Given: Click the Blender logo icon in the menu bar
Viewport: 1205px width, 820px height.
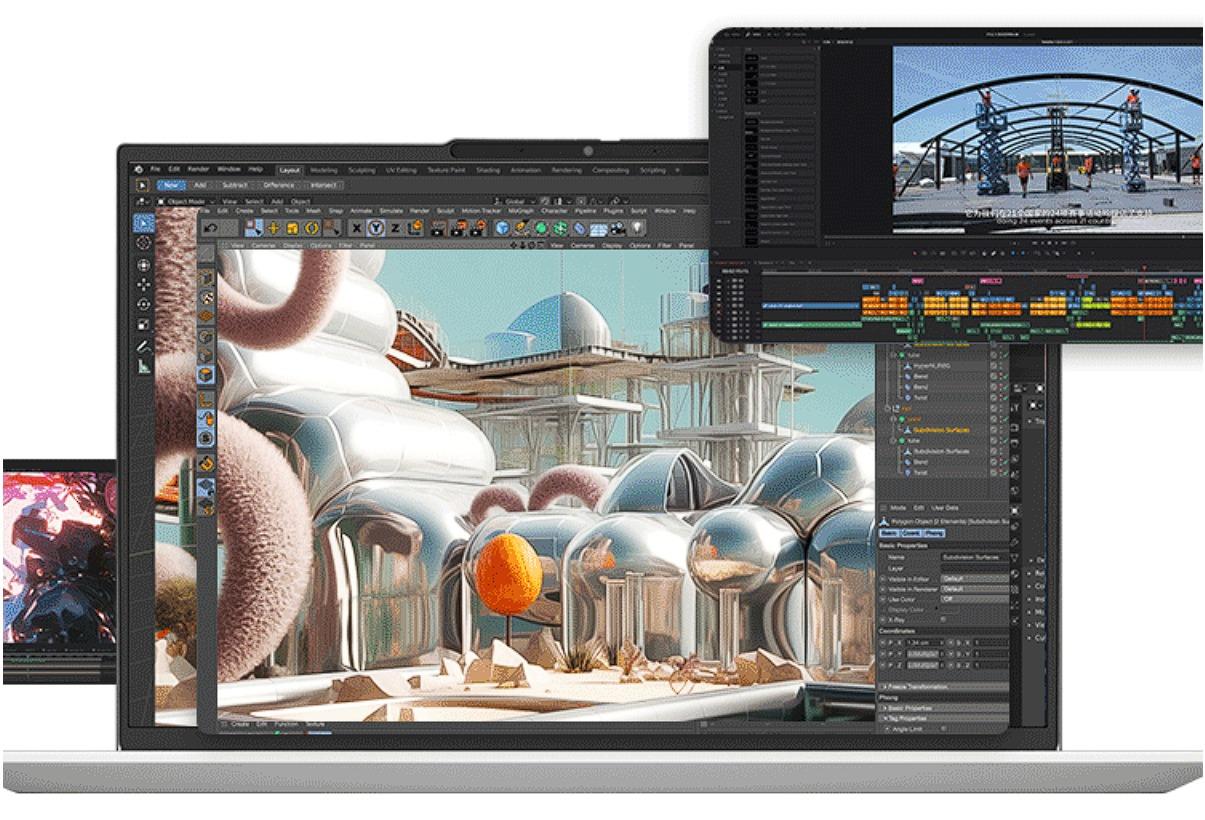Looking at the screenshot, I should (140, 169).
